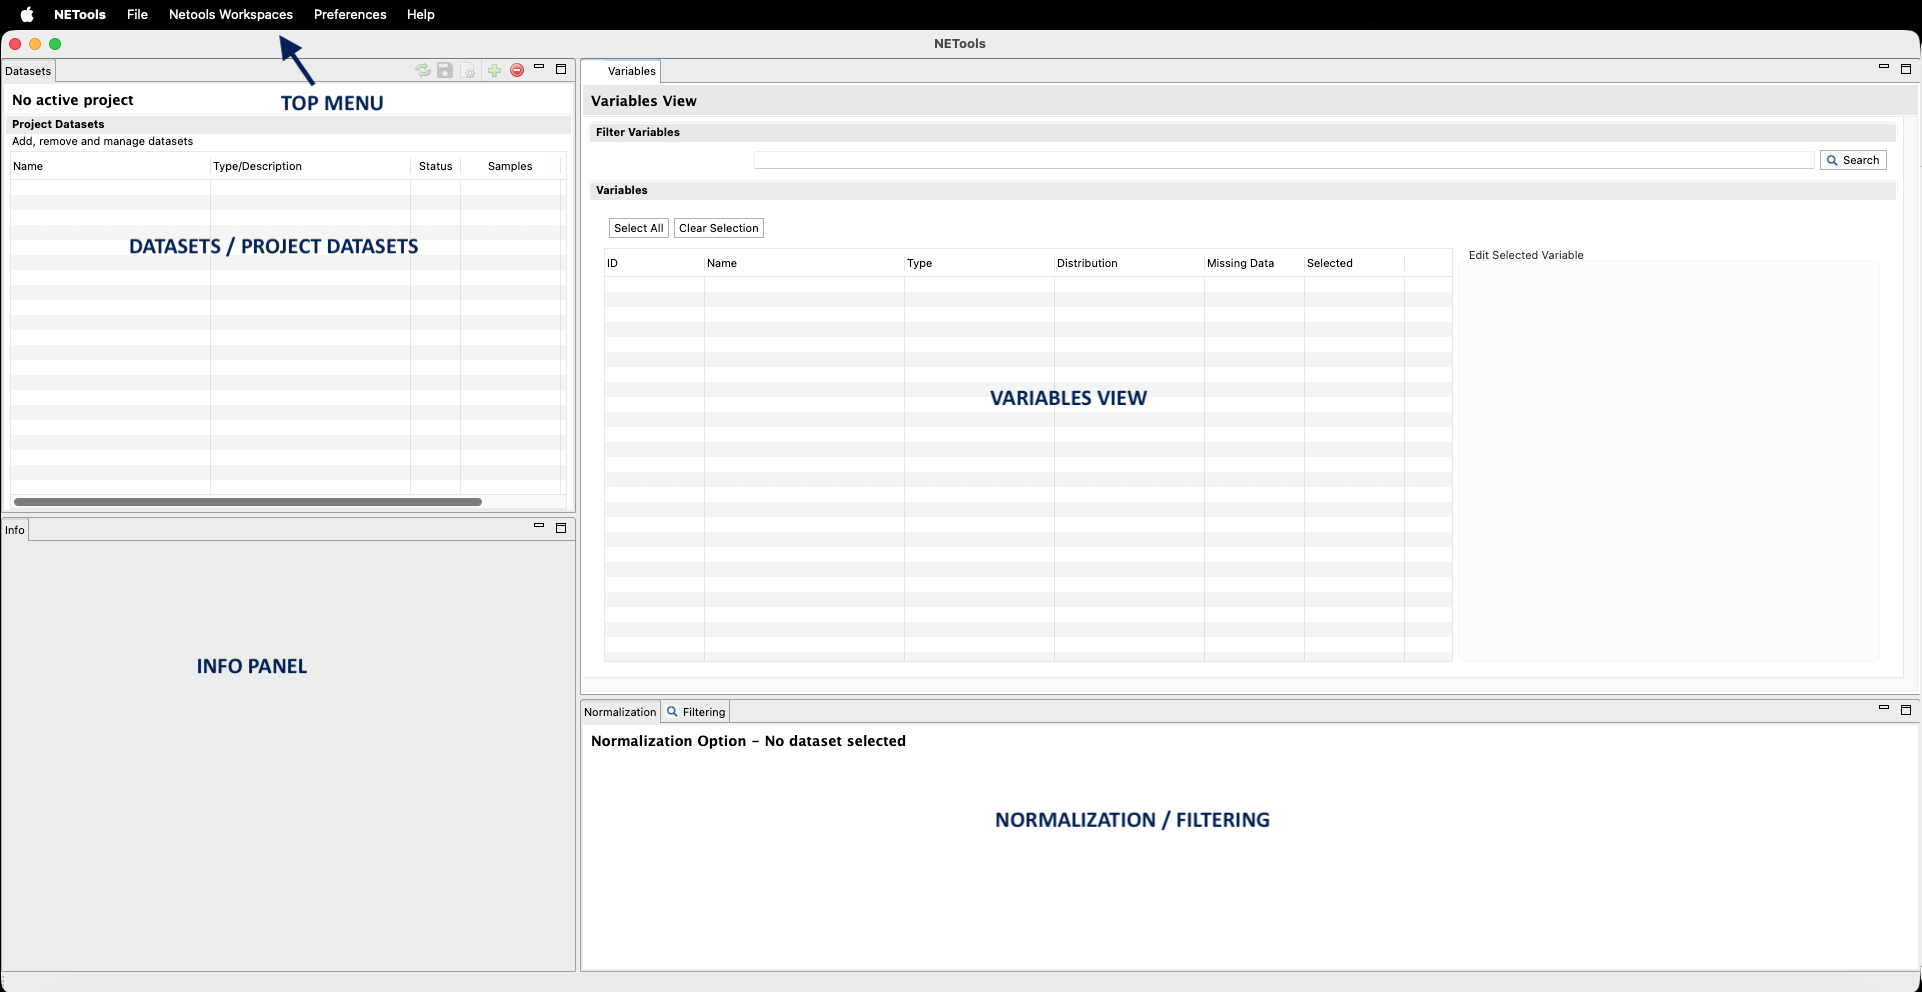
Task: Open the Apple menu
Action: coord(27,14)
